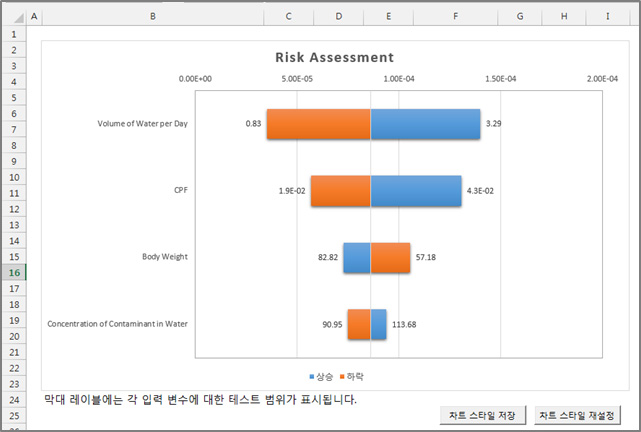Screen dimensions: 641x432
Task: Click Concentration of Contaminant in Water label
Action: 117,324
